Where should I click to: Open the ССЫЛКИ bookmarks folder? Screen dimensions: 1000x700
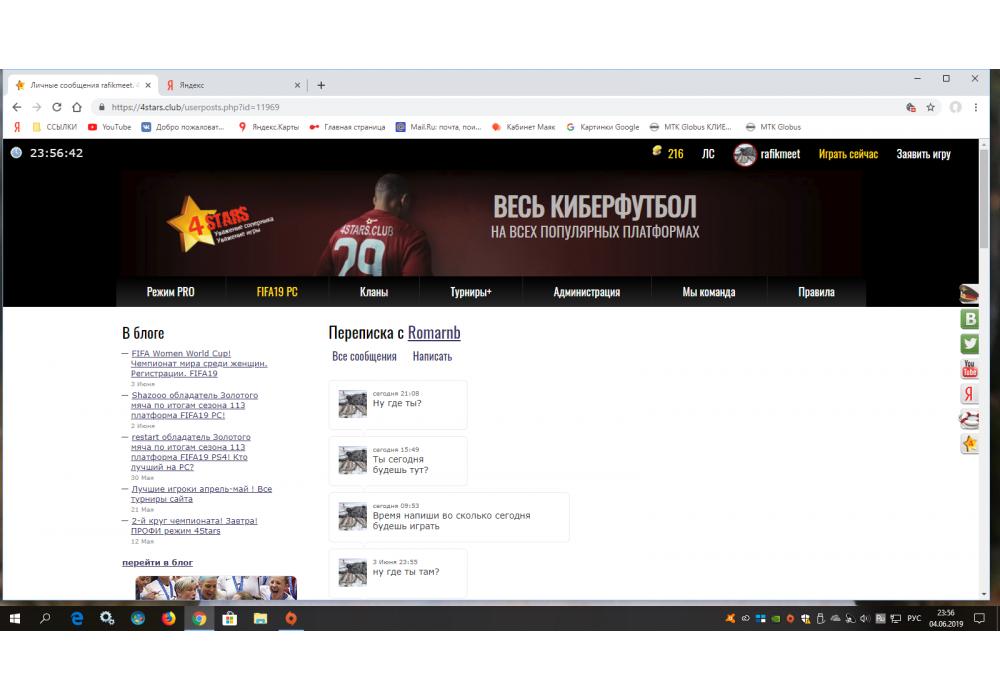click(54, 127)
